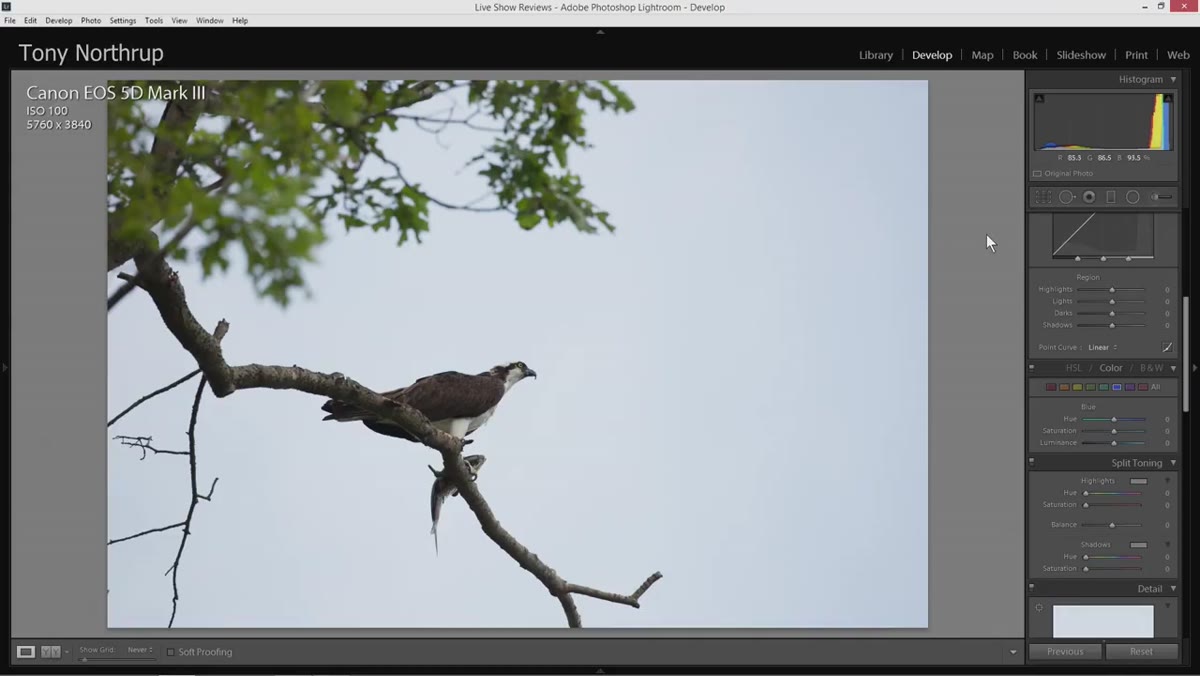Open the Settings menu
This screenshot has height=676, width=1200.
click(123, 20)
